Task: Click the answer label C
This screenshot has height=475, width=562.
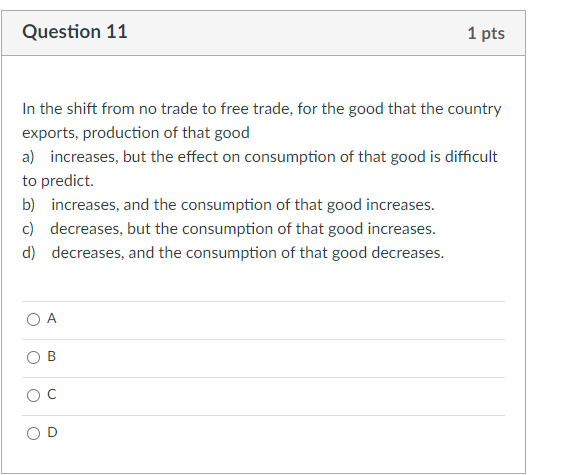Action: pyautogui.click(x=52, y=394)
